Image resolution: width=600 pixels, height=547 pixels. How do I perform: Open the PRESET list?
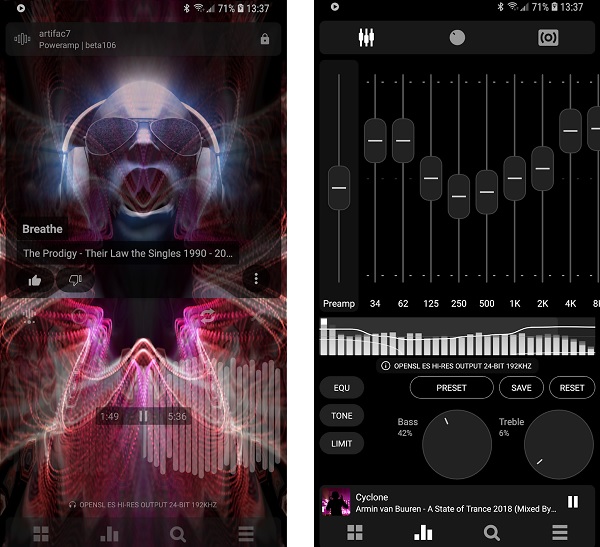(452, 388)
